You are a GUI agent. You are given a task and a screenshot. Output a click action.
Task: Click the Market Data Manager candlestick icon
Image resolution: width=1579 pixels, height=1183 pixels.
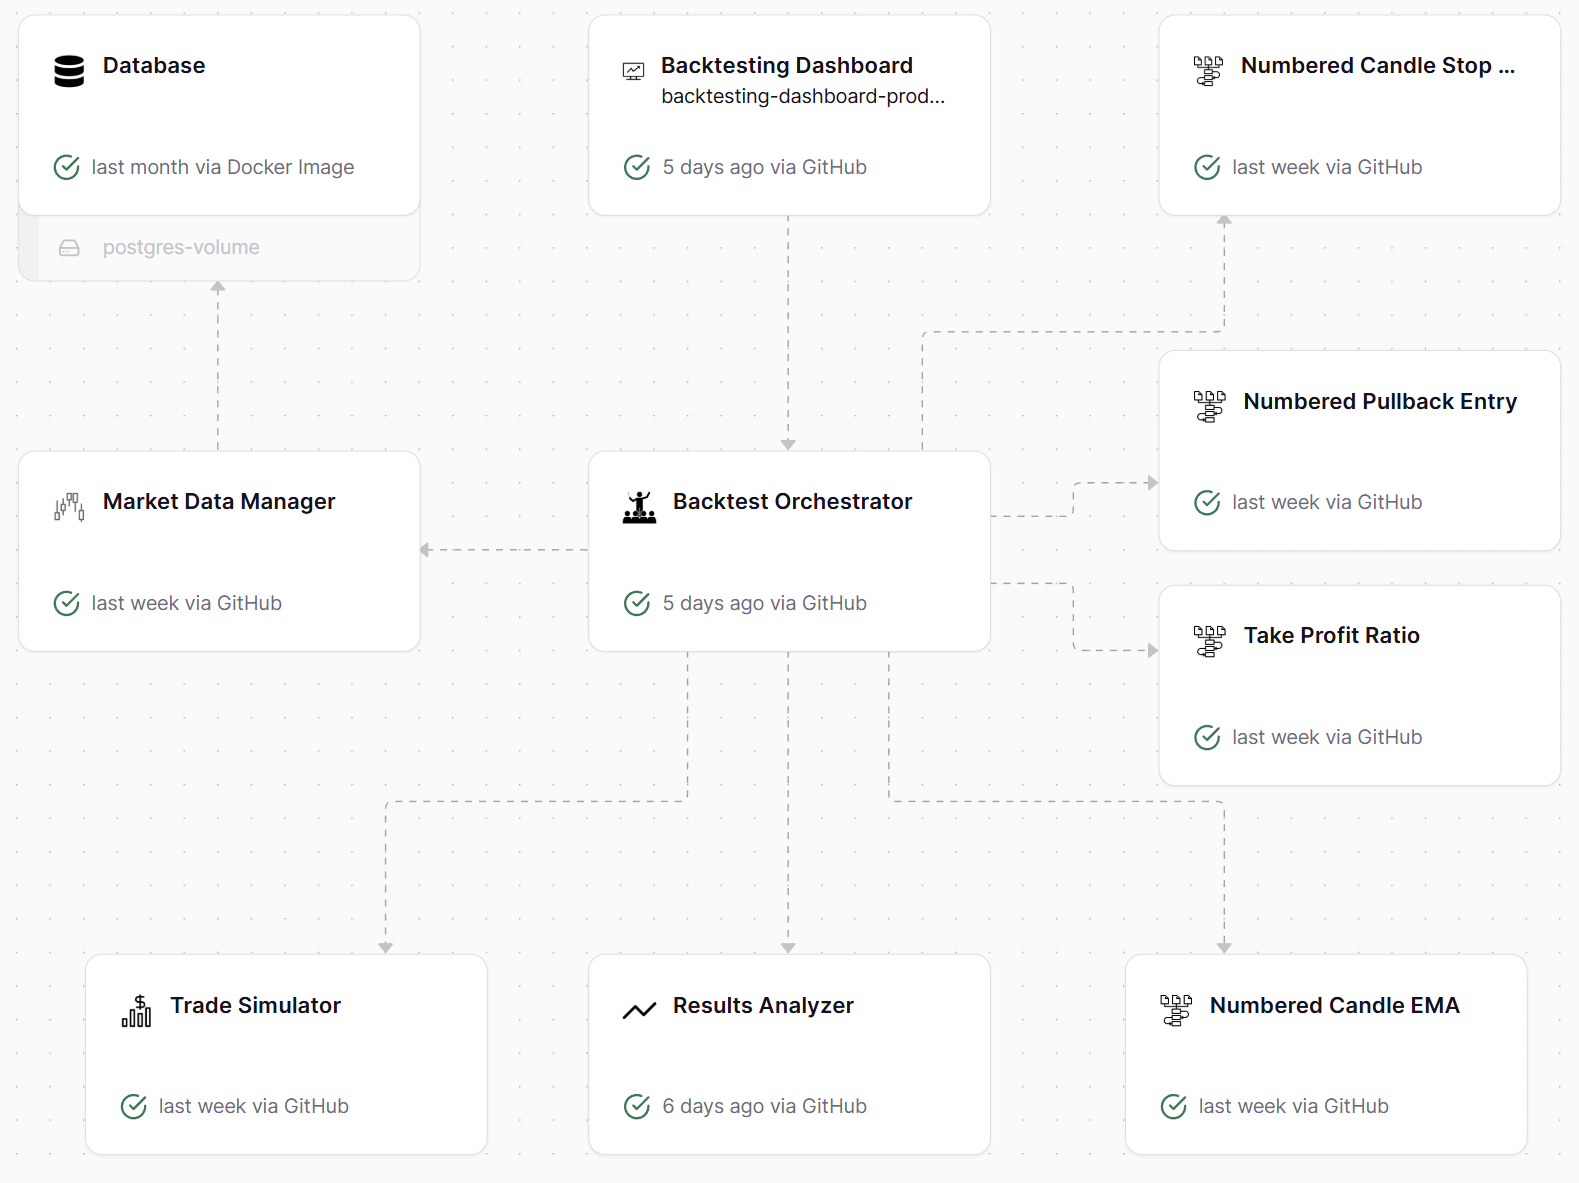[69, 507]
